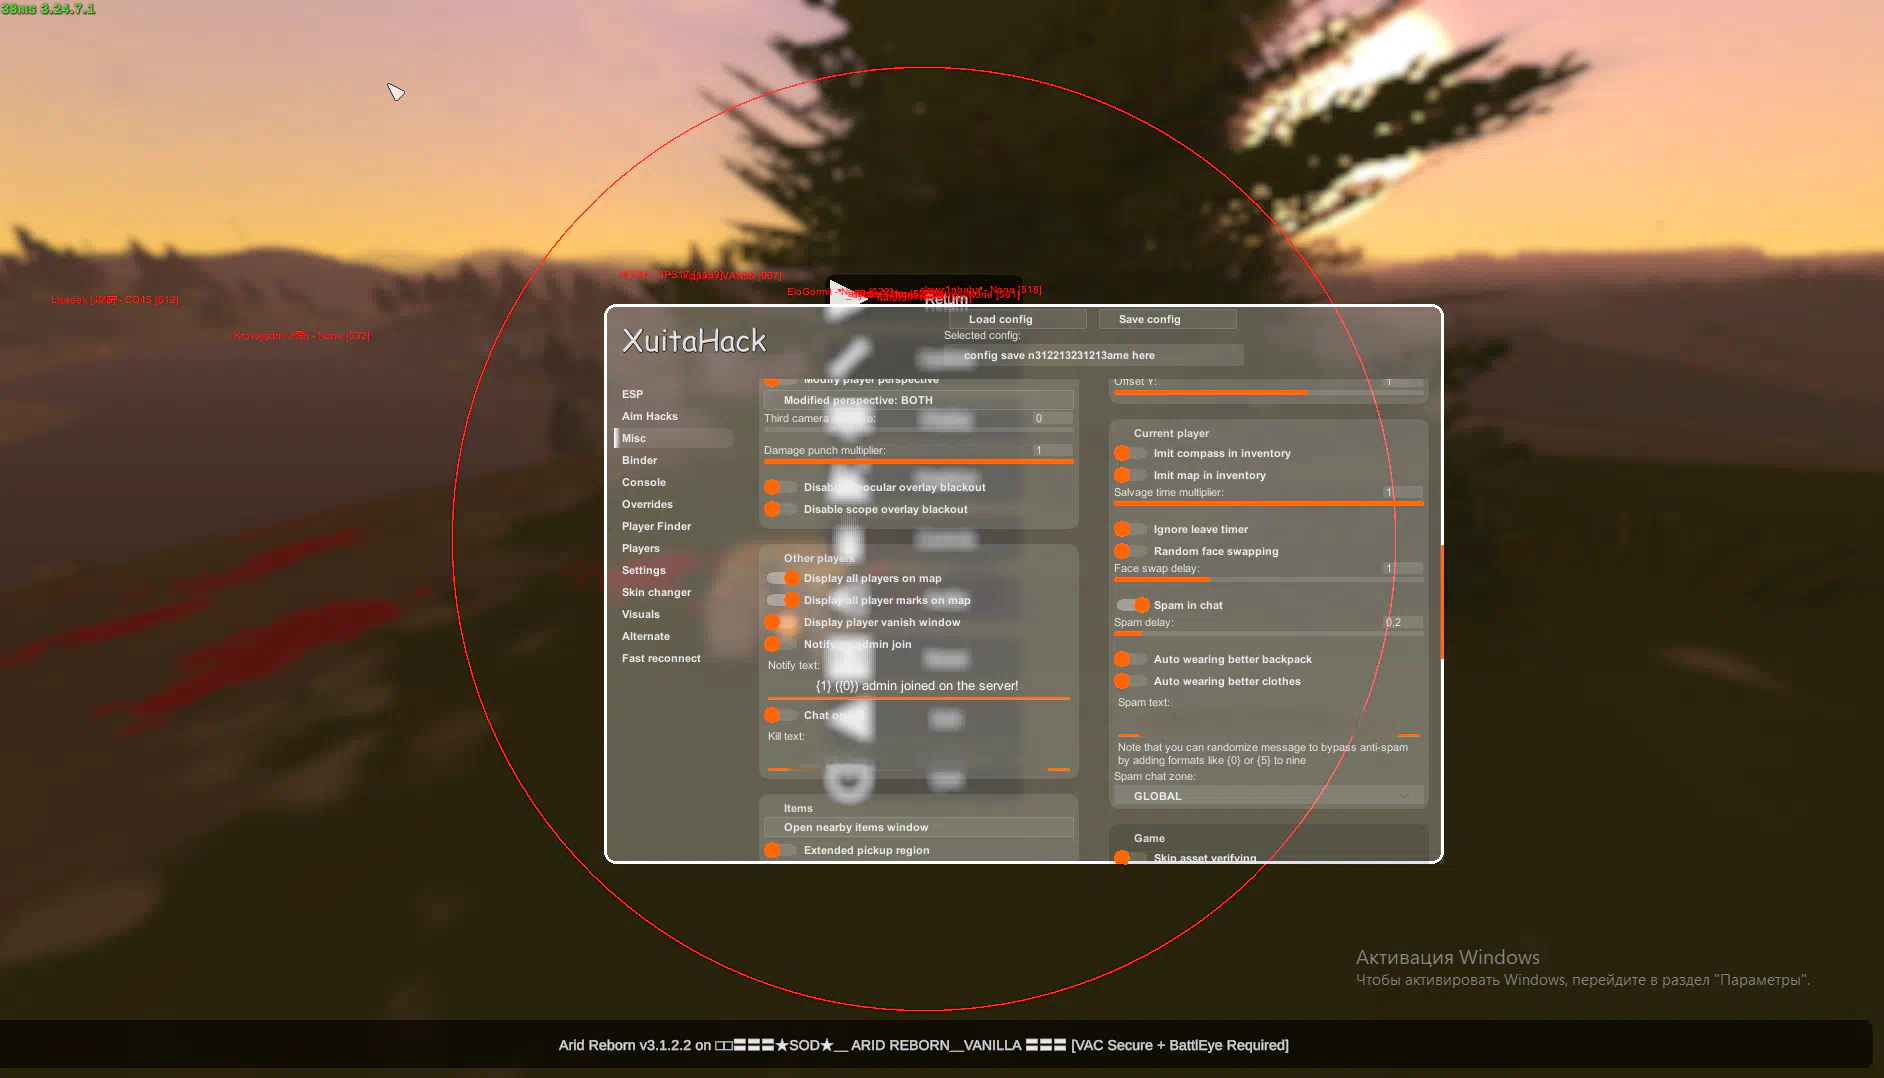
Task: Adjust the Face swap delay slider
Action: click(x=1268, y=580)
